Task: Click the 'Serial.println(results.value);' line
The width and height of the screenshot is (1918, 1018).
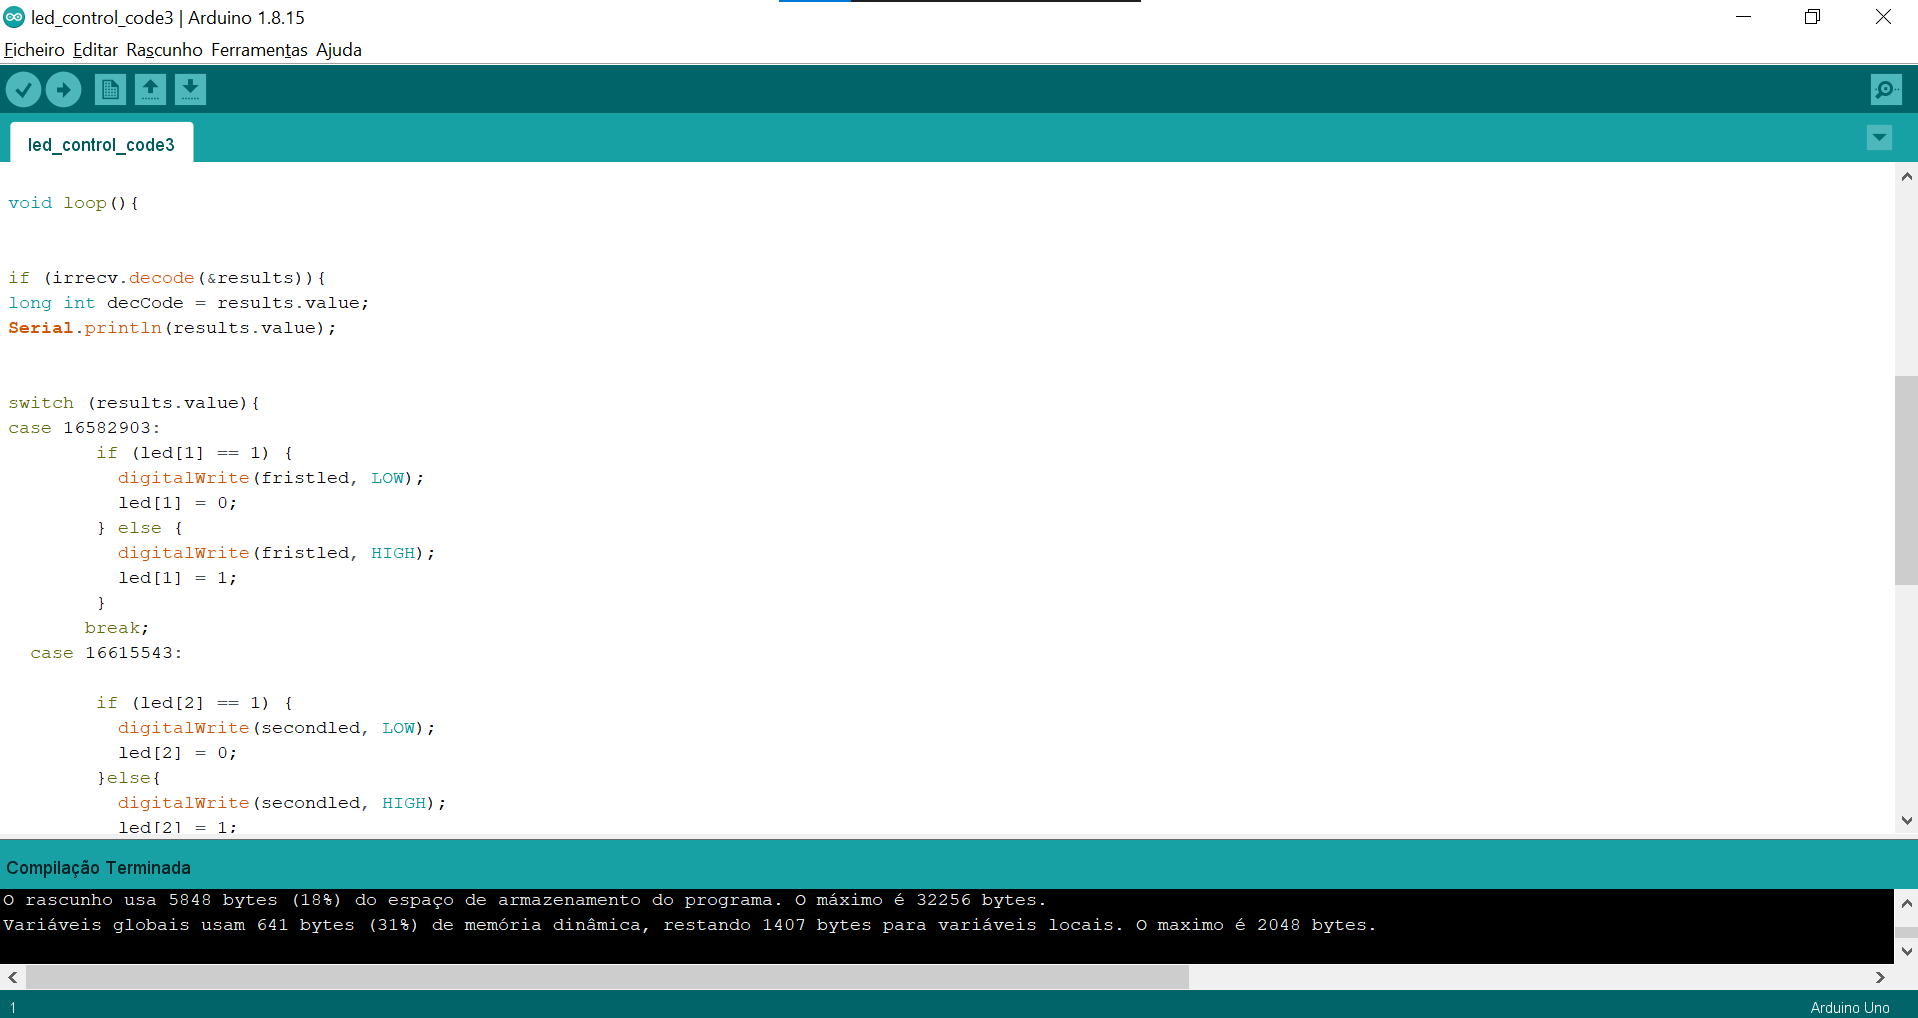Action: pos(172,328)
